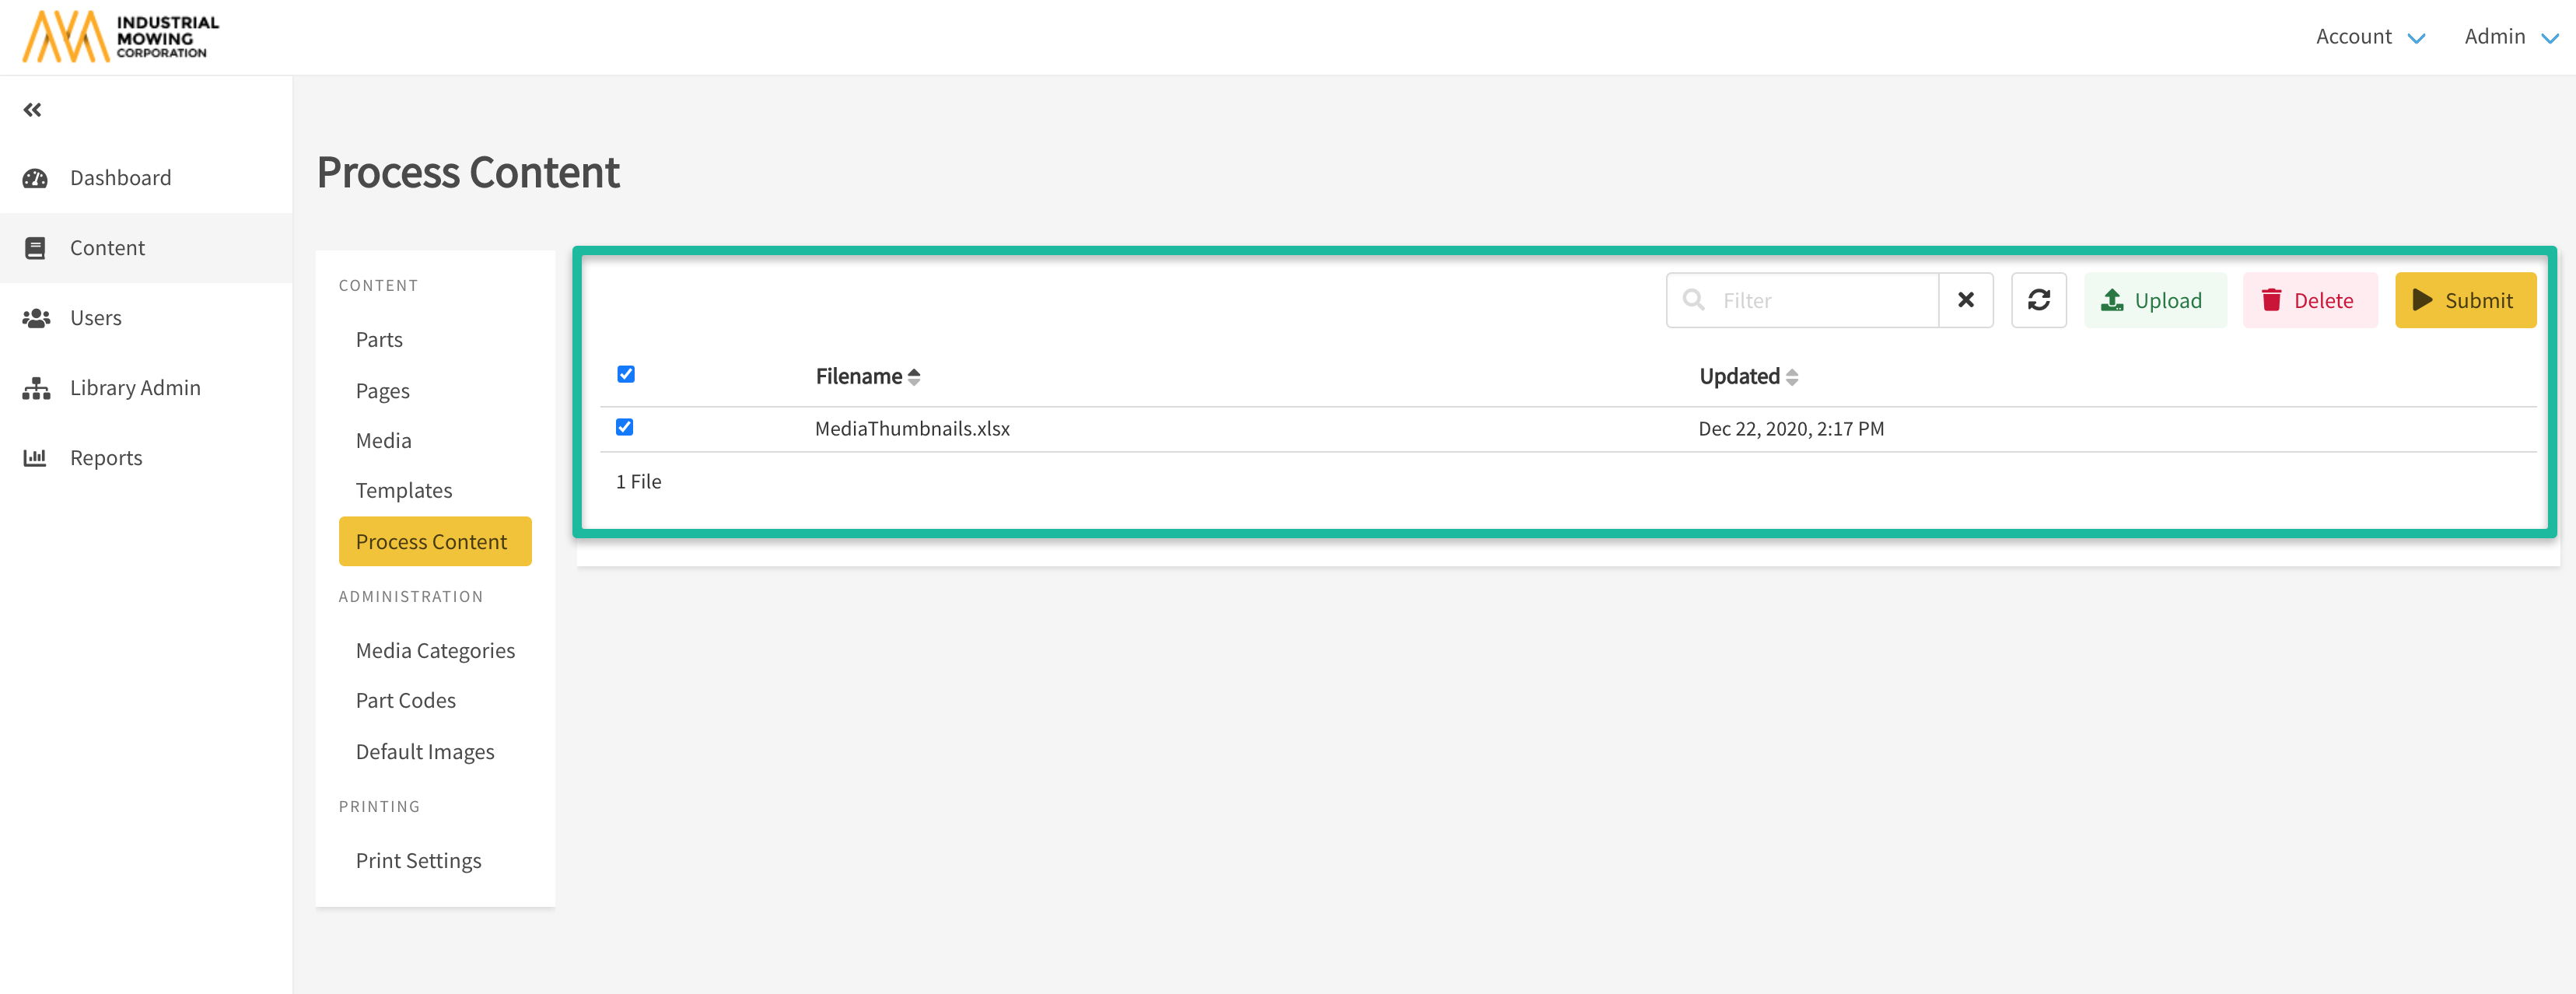Click the Dashboard gauge icon
This screenshot has height=994, width=2576.
(x=35, y=178)
